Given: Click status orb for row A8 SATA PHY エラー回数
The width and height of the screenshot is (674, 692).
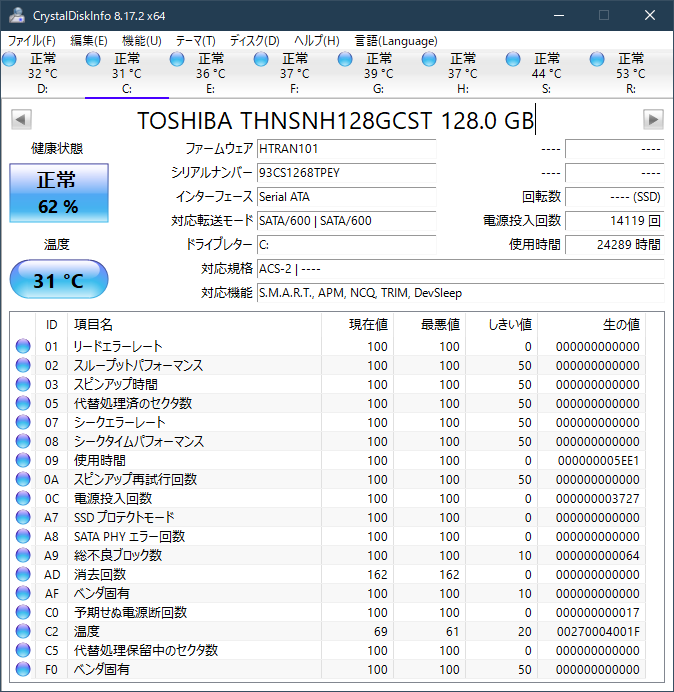Looking at the screenshot, I should (23, 536).
